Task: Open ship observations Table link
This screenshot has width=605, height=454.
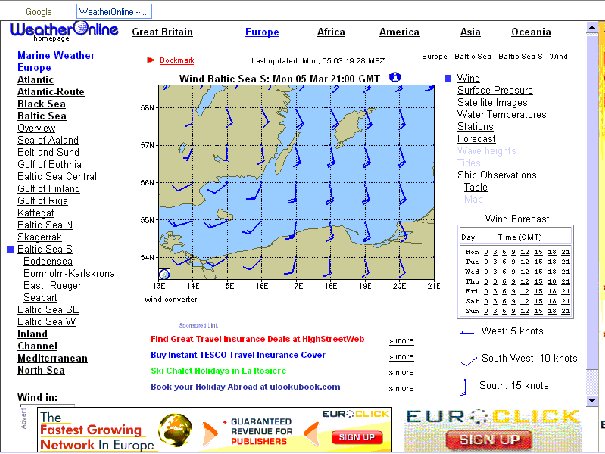Action: pos(475,186)
